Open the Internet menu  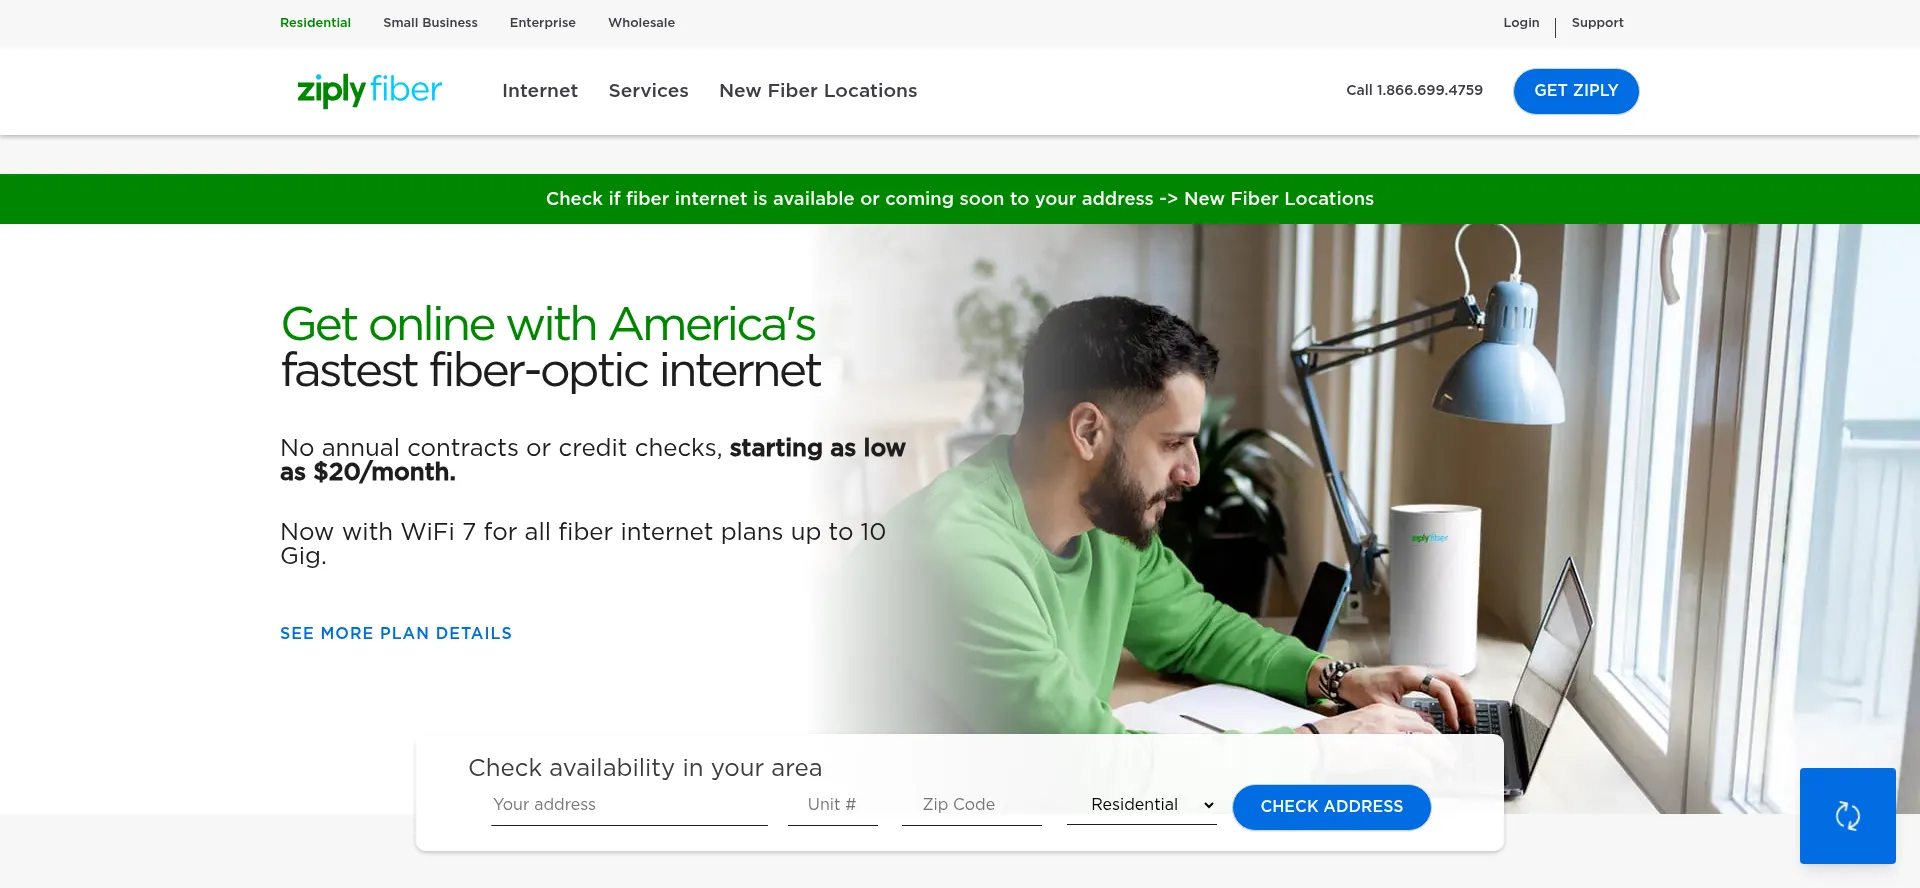[x=540, y=91]
